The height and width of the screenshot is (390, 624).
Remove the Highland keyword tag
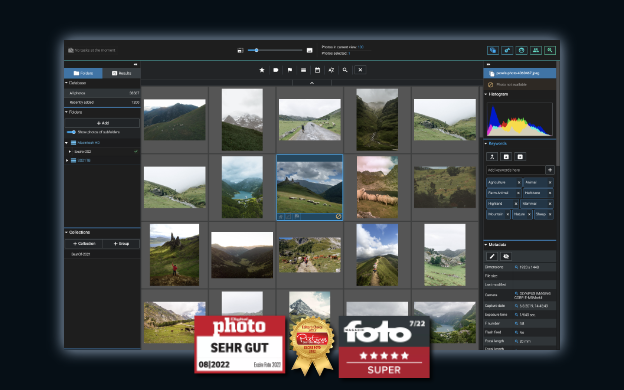(x=516, y=204)
